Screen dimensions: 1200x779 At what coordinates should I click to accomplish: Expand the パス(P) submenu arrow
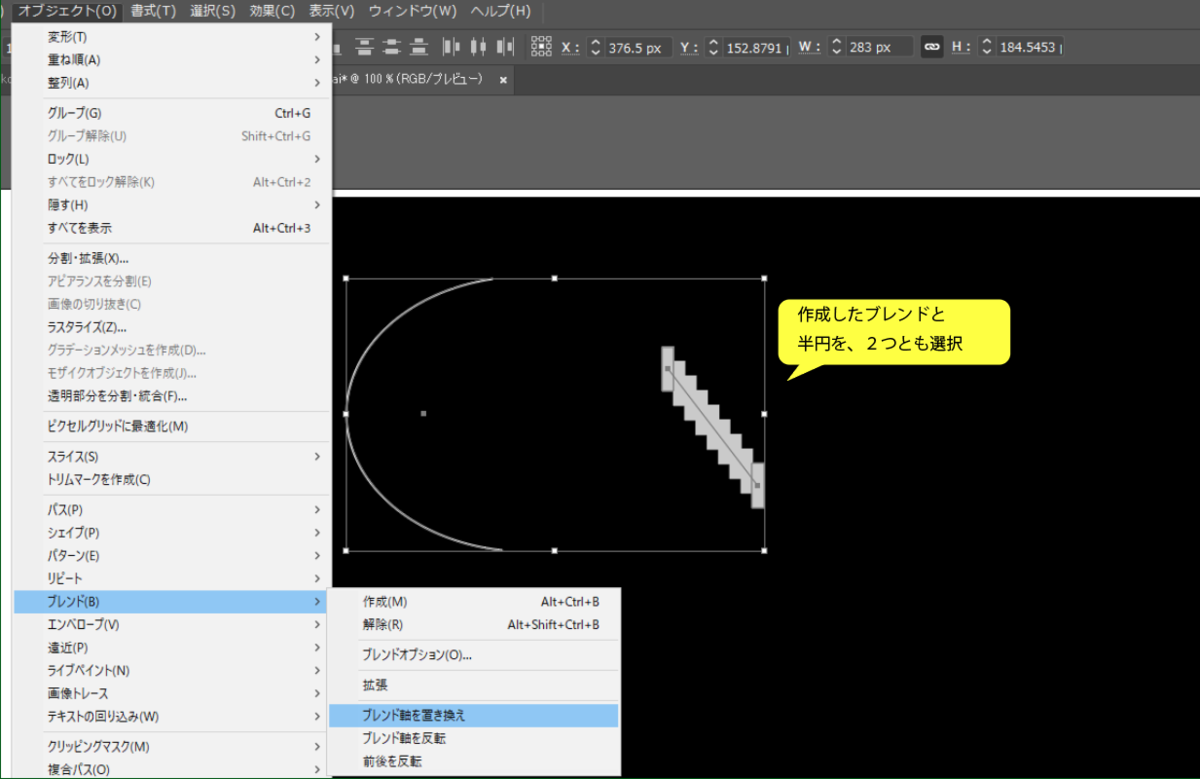coord(317,510)
